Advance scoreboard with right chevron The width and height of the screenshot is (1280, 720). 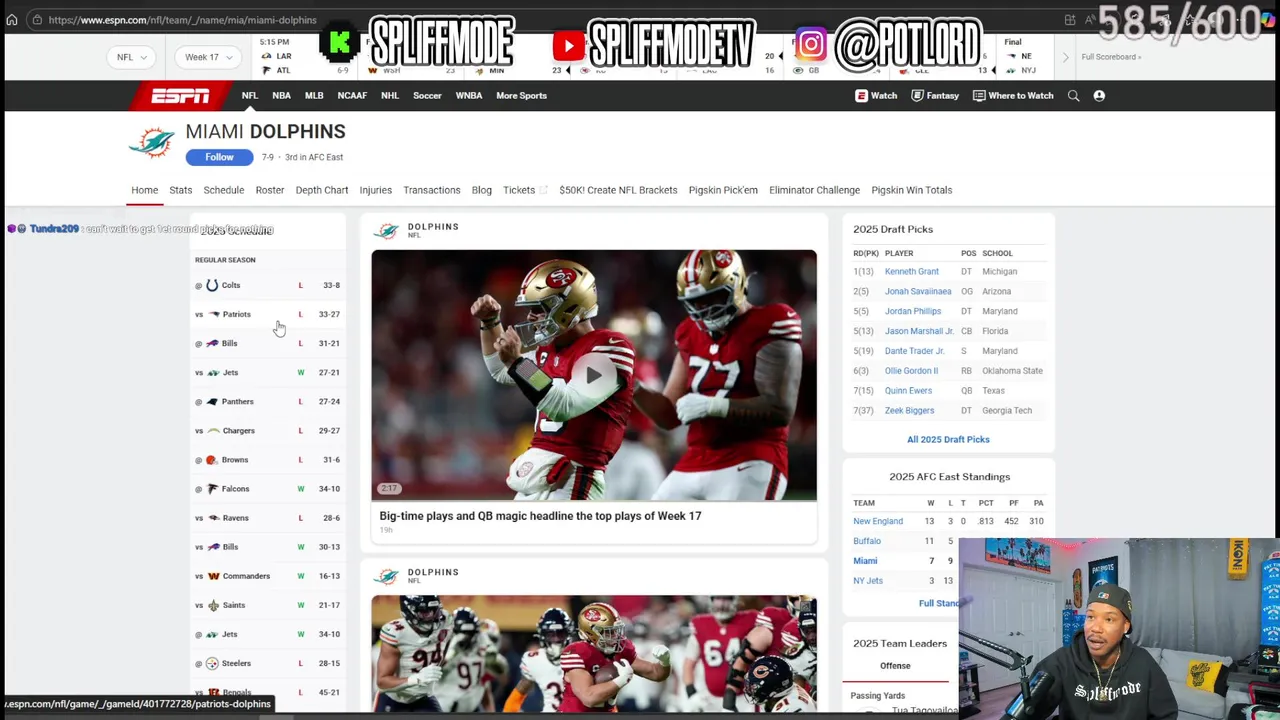(1065, 57)
